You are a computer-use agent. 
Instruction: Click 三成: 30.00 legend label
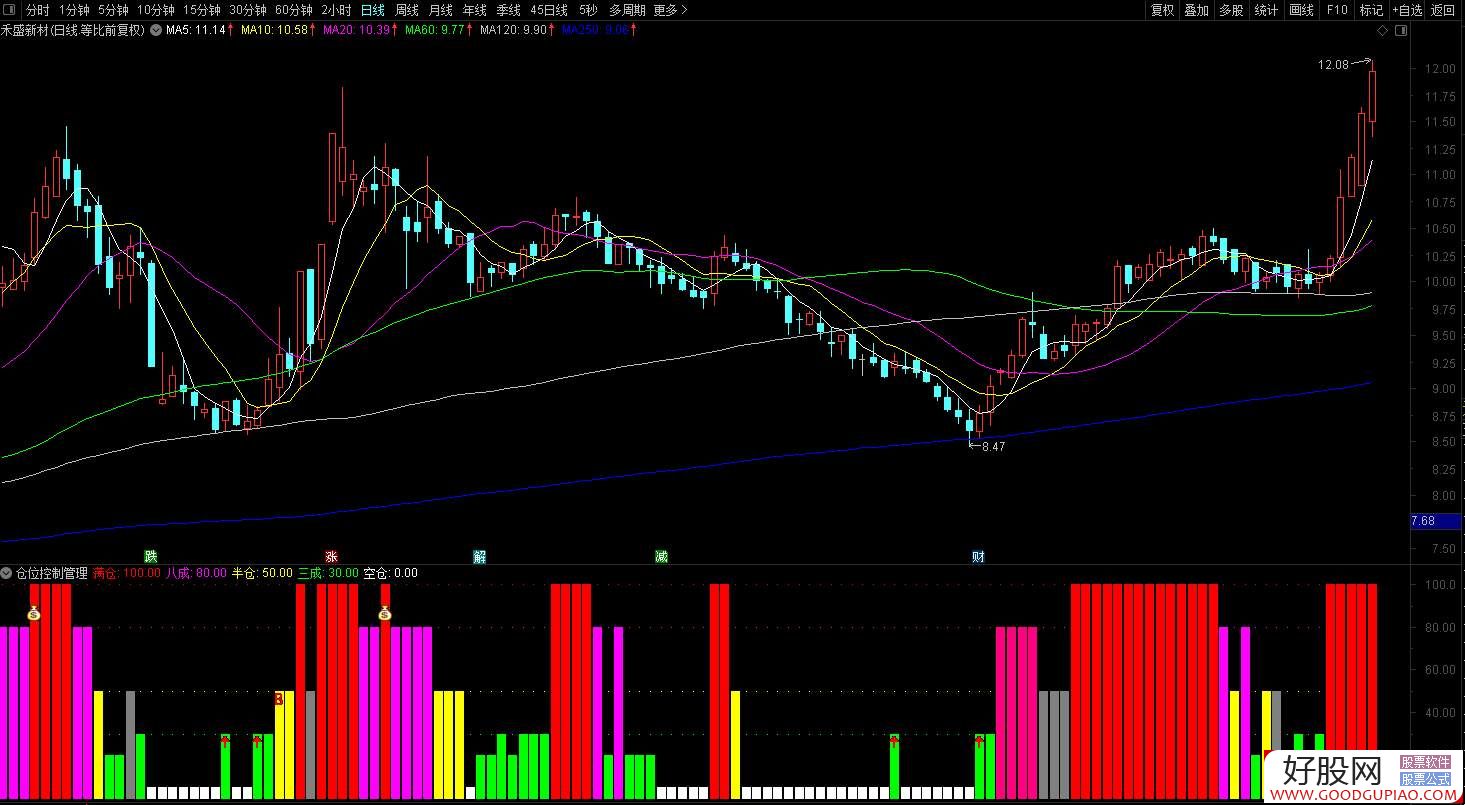(328, 573)
